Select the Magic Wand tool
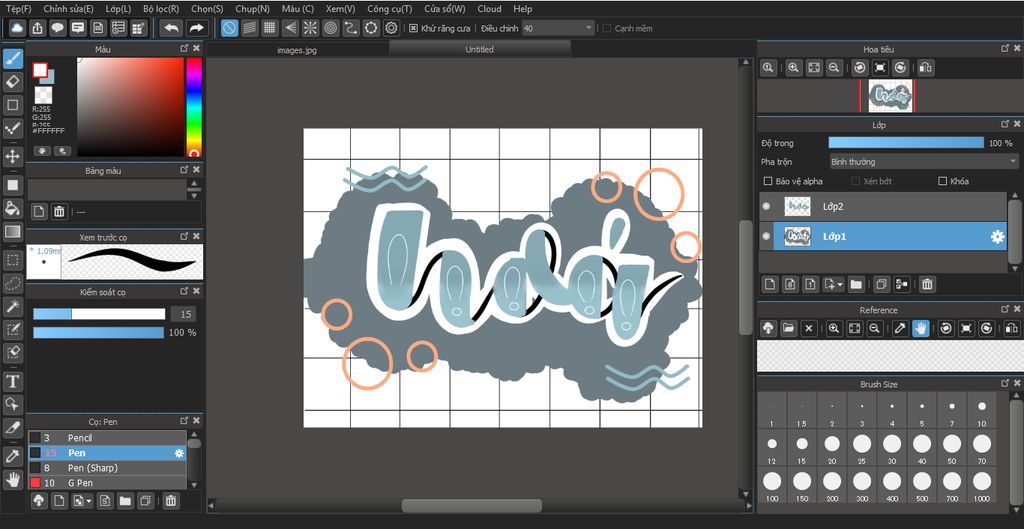The height and width of the screenshot is (529, 1024). click(x=12, y=306)
